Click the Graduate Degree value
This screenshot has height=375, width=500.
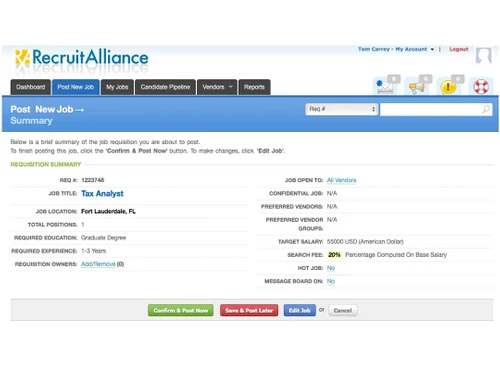(104, 238)
